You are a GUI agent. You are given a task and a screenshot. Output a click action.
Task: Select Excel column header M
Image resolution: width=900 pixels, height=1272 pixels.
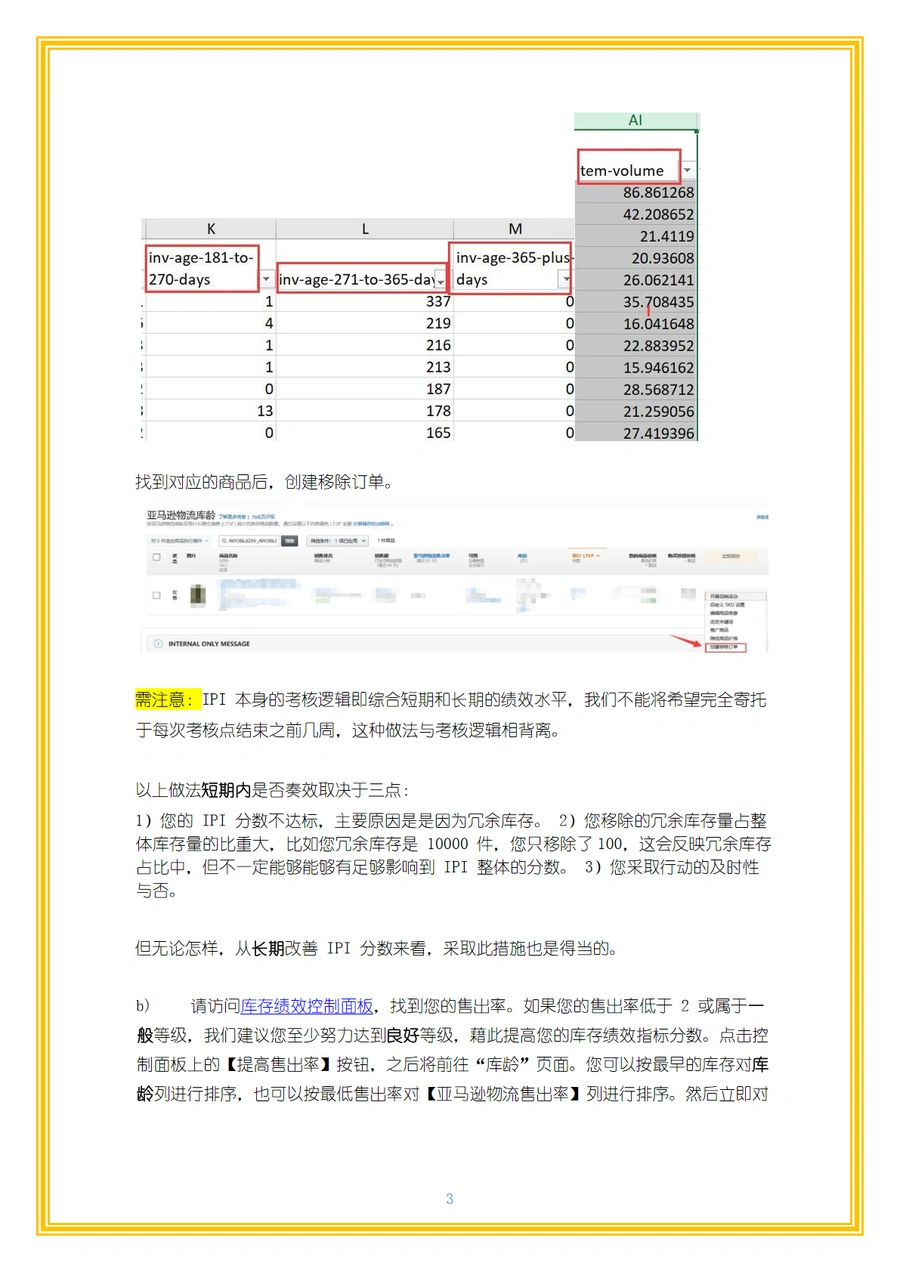(515, 229)
